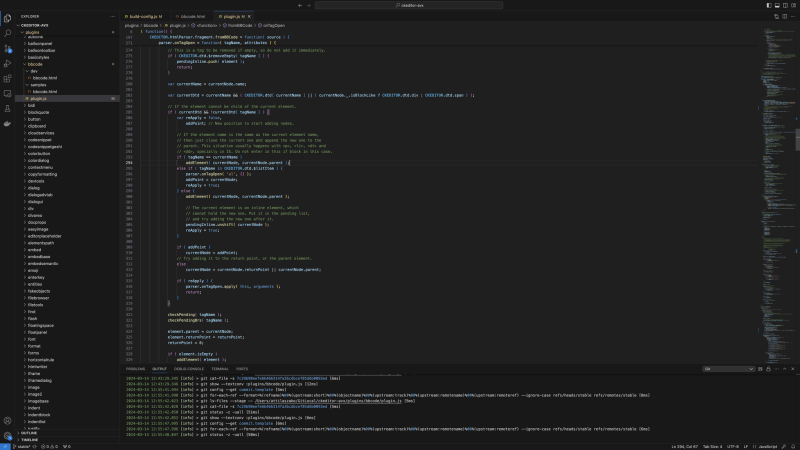Click the Open Changes editor icon

(777, 16)
